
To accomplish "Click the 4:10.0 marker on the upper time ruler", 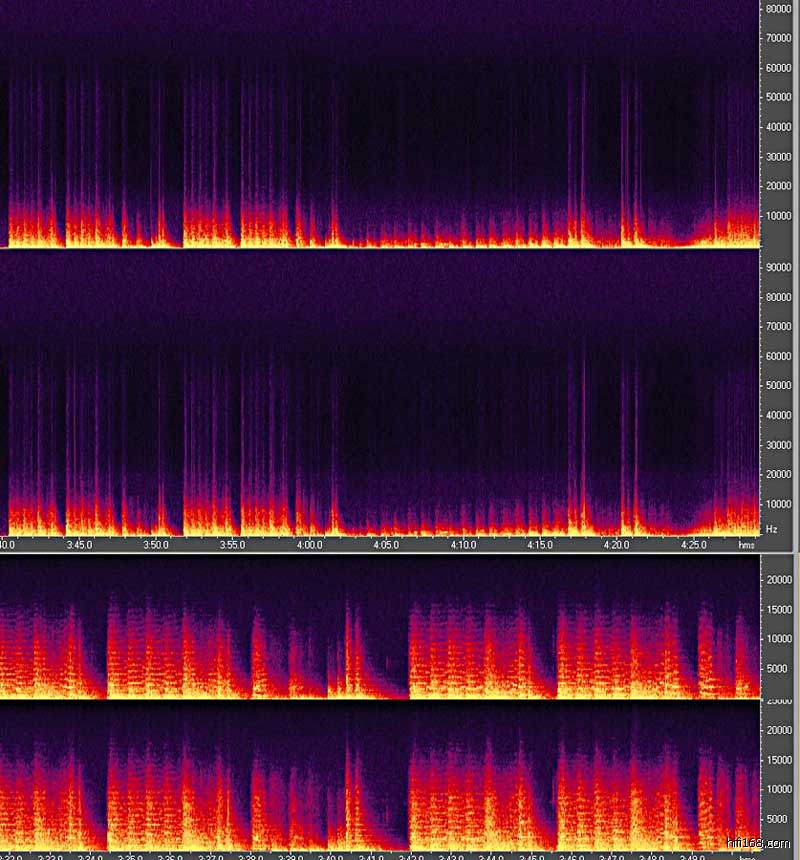I will click(463, 545).
